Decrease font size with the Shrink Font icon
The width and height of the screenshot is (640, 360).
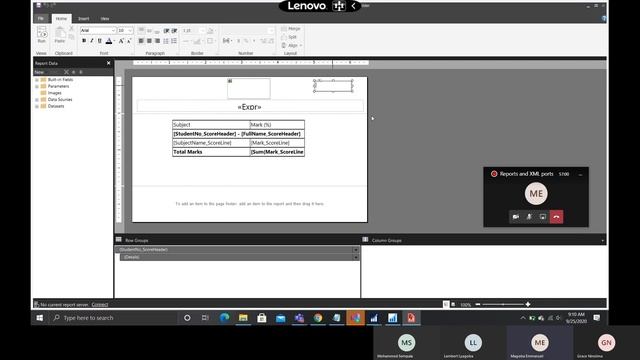(x=129, y=41)
